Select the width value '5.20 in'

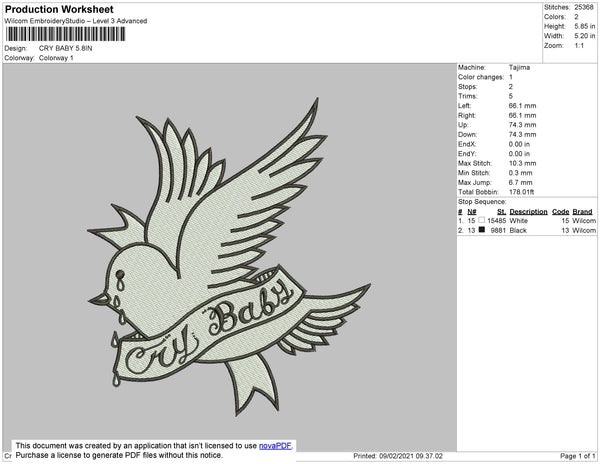[585, 36]
